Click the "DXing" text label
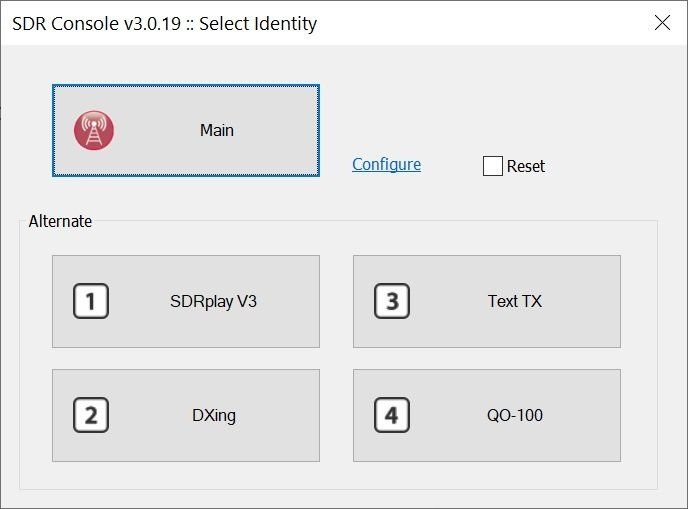 214,415
